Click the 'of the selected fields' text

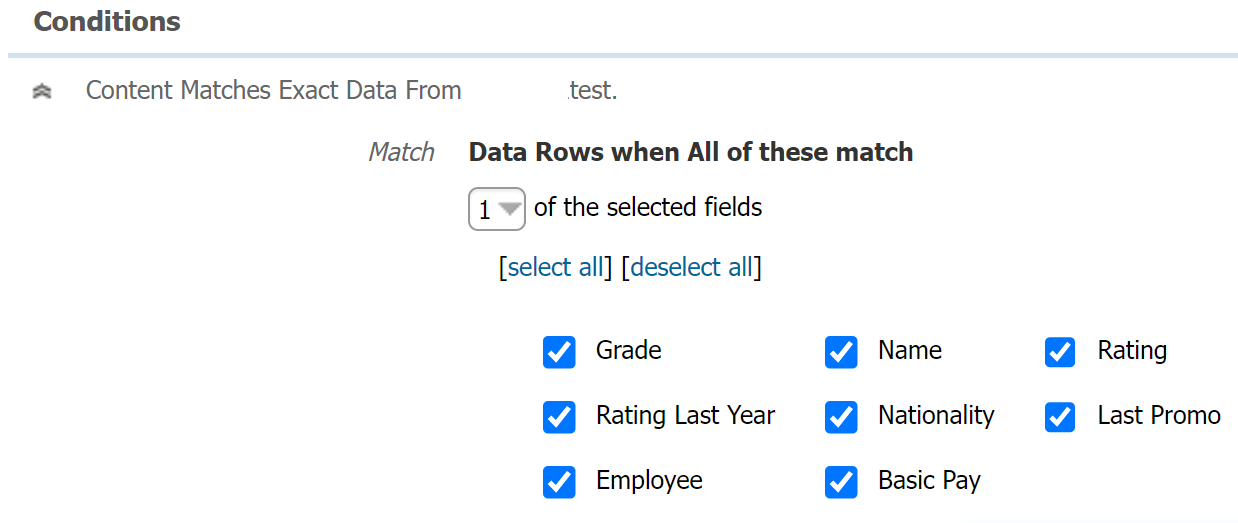[648, 208]
